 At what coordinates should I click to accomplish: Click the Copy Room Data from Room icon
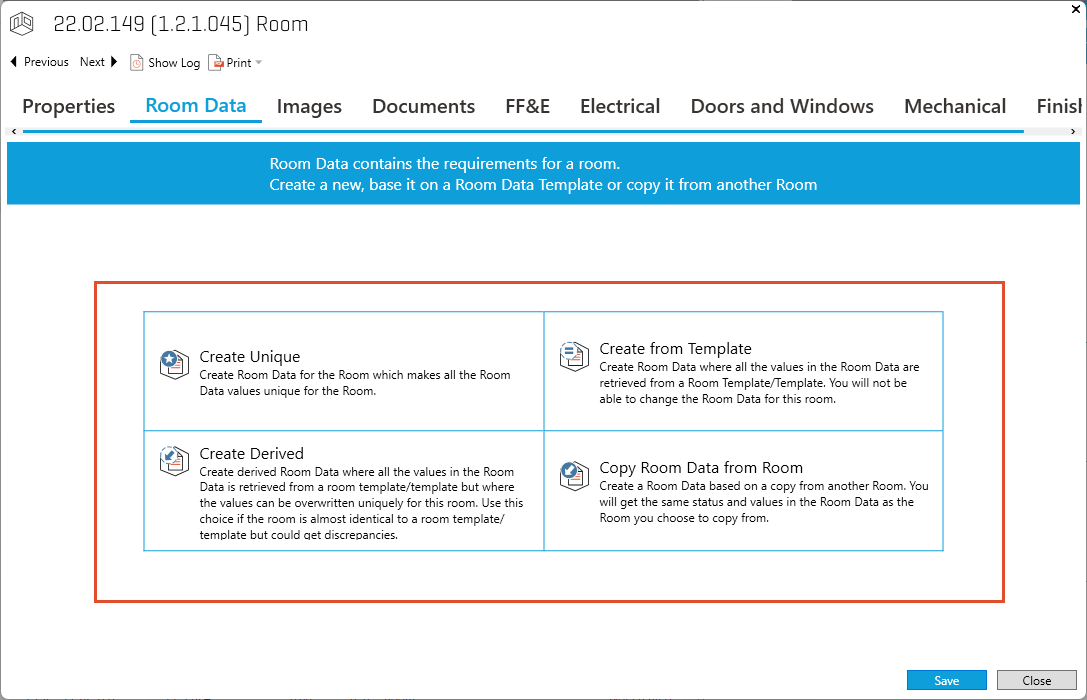[x=574, y=475]
